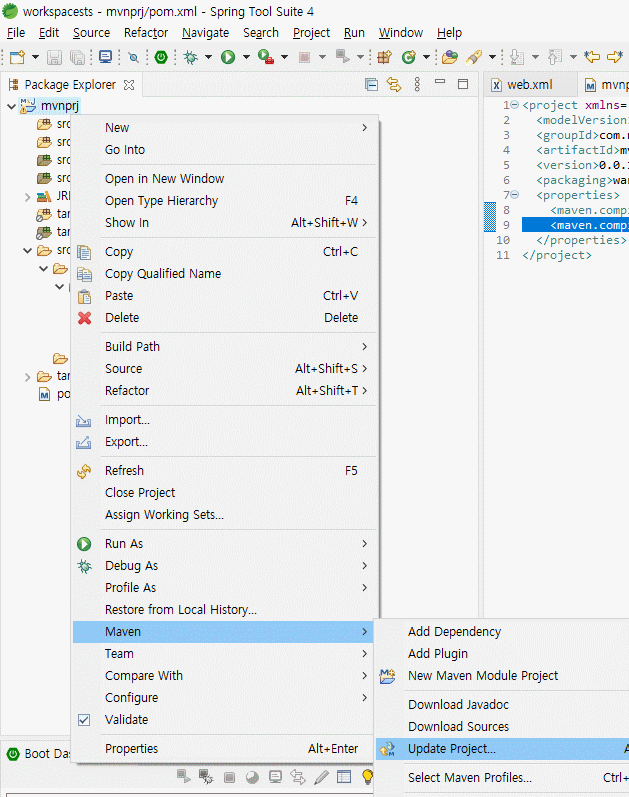Screen dimensions: 629x797
Task: Expand the Build Path submenu
Action: coord(224,347)
